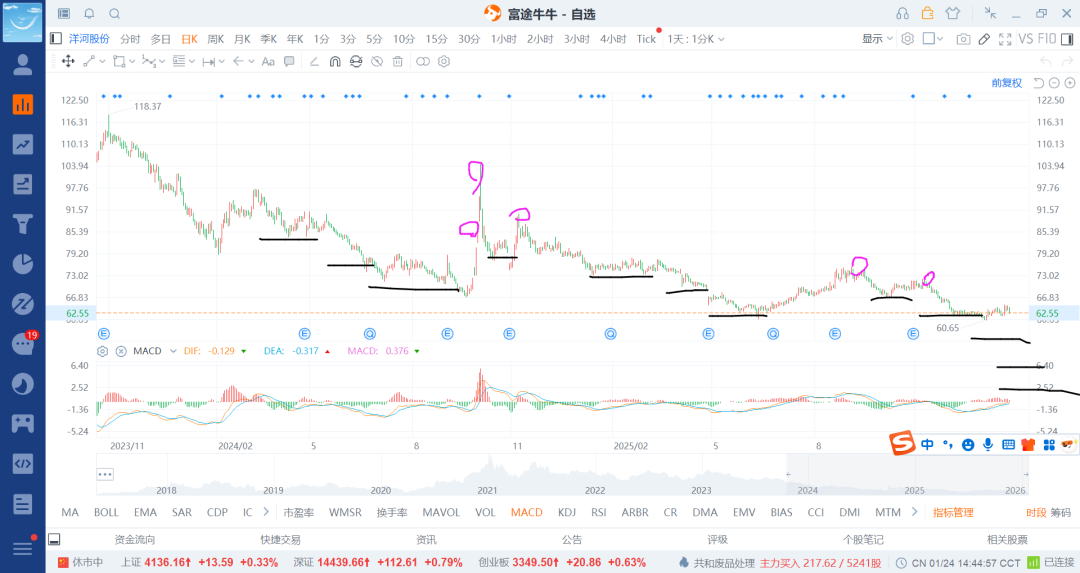Open drawing tools settings gear
Image resolution: width=1080 pixels, height=573 pixels.
point(444,61)
